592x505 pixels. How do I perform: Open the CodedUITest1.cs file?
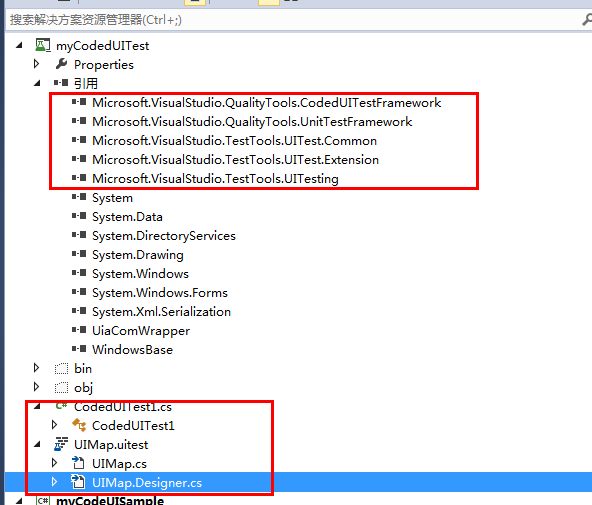coord(123,407)
